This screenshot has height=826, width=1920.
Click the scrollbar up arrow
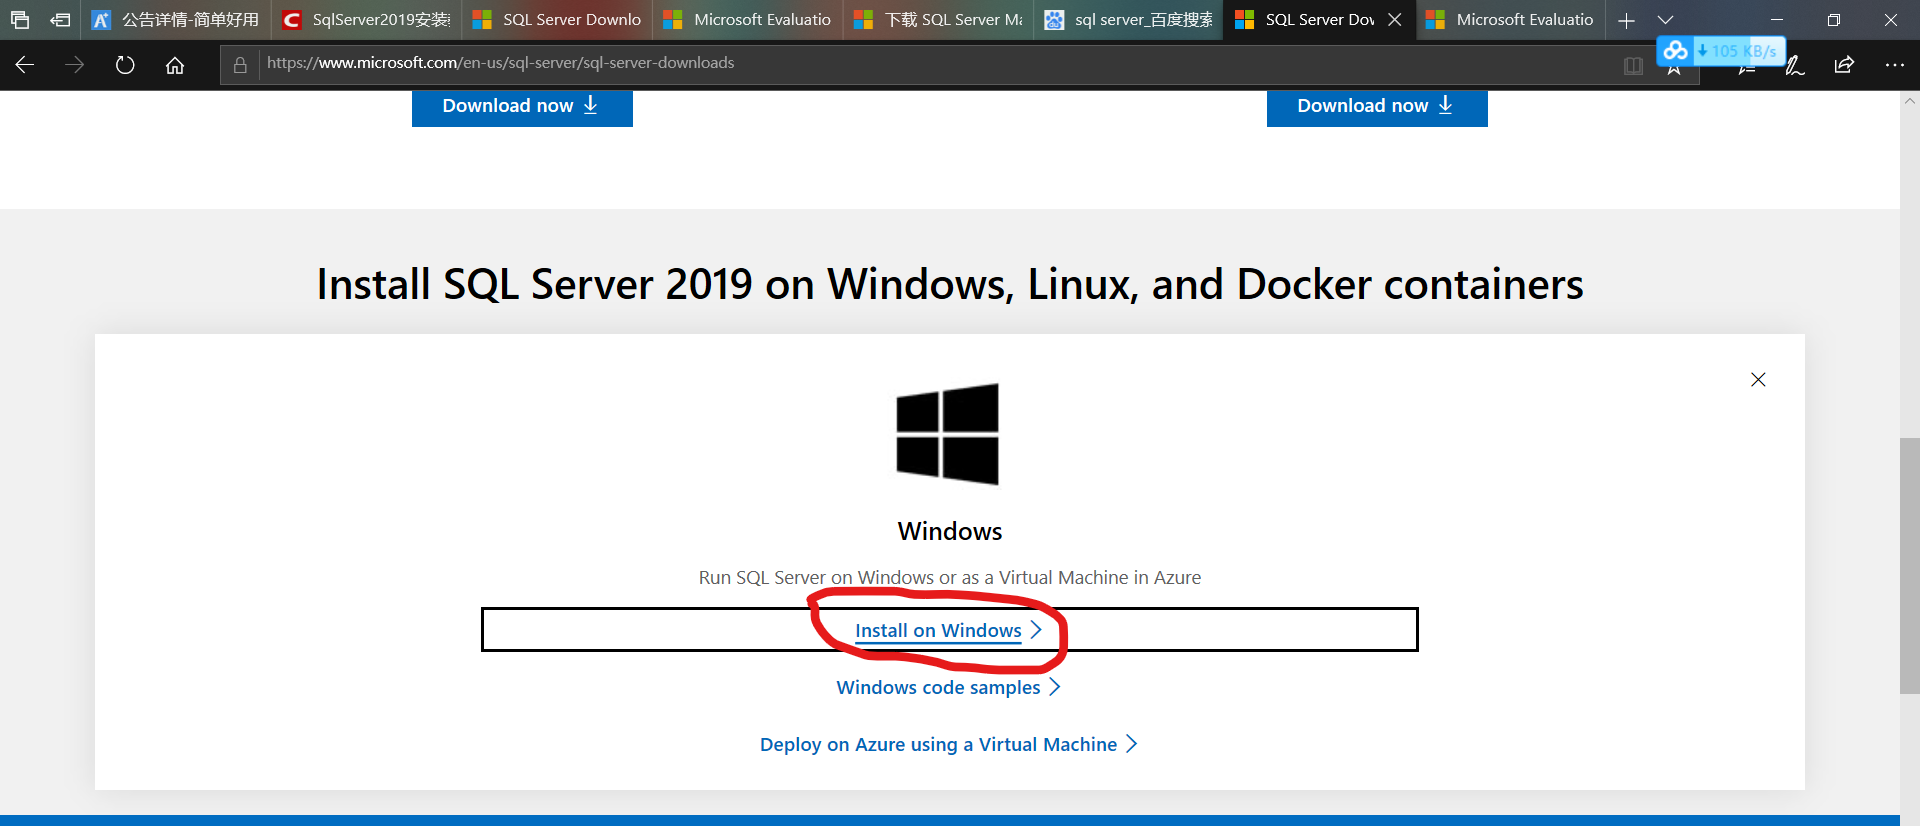click(1909, 101)
